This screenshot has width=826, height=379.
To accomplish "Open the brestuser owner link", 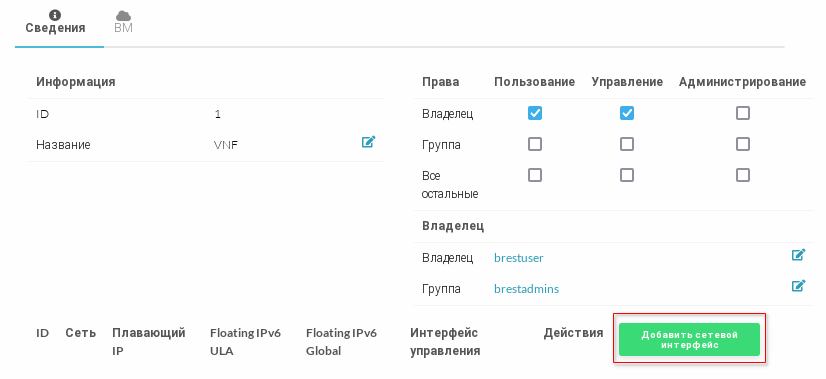I will pos(519,258).
